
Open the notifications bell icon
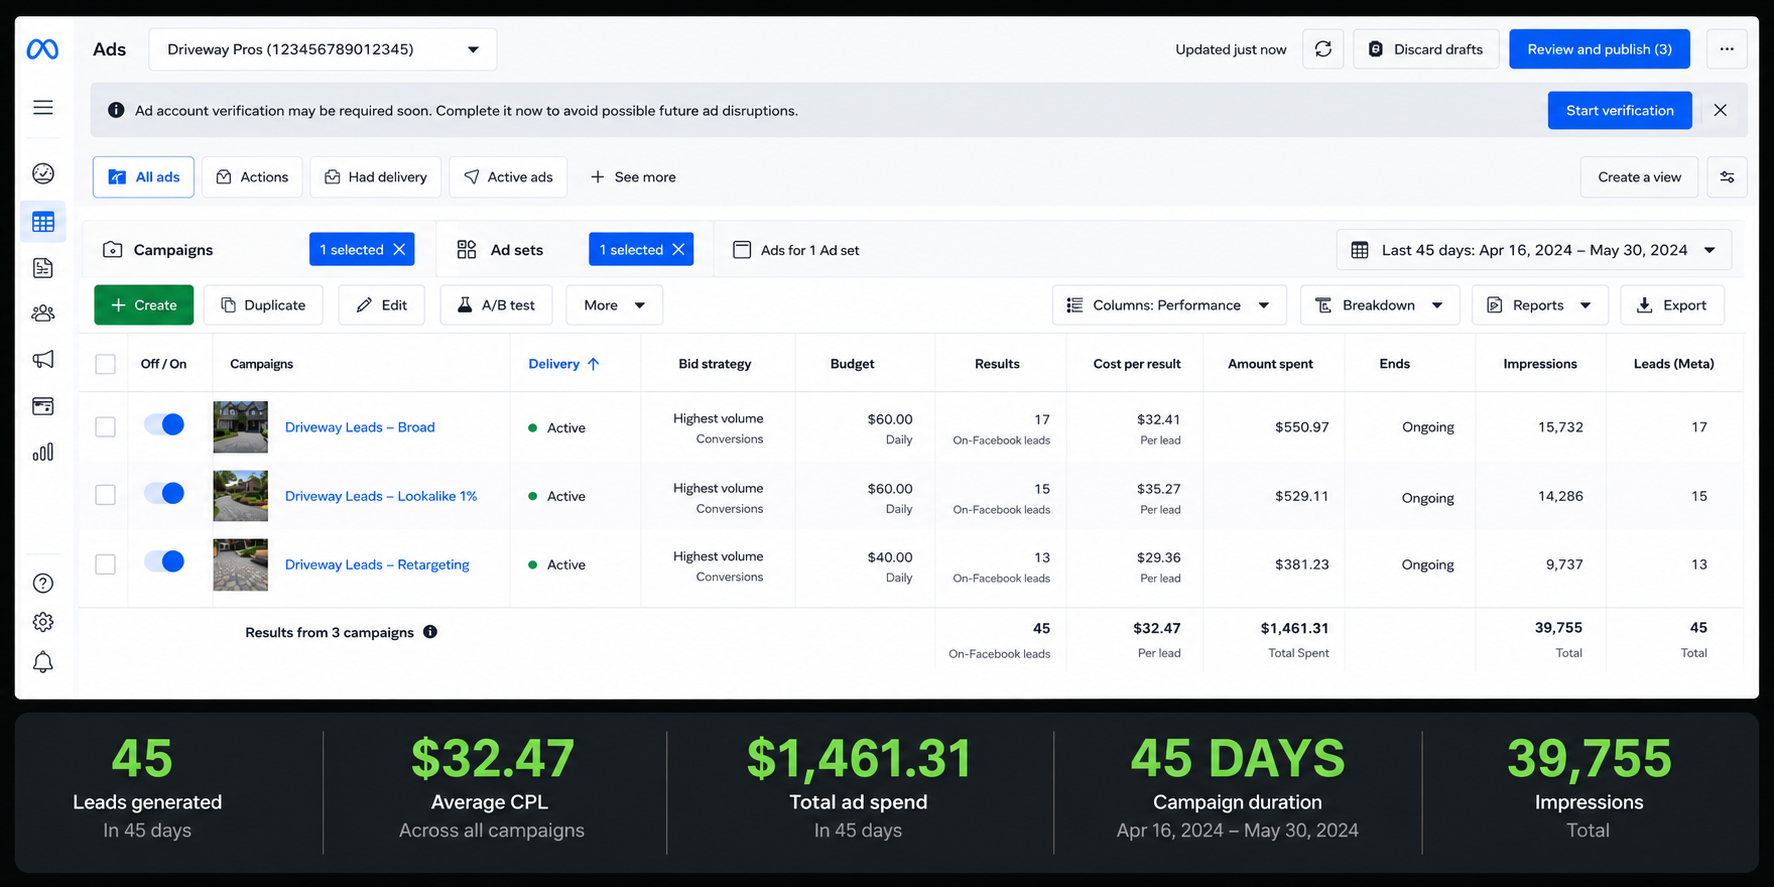43,662
